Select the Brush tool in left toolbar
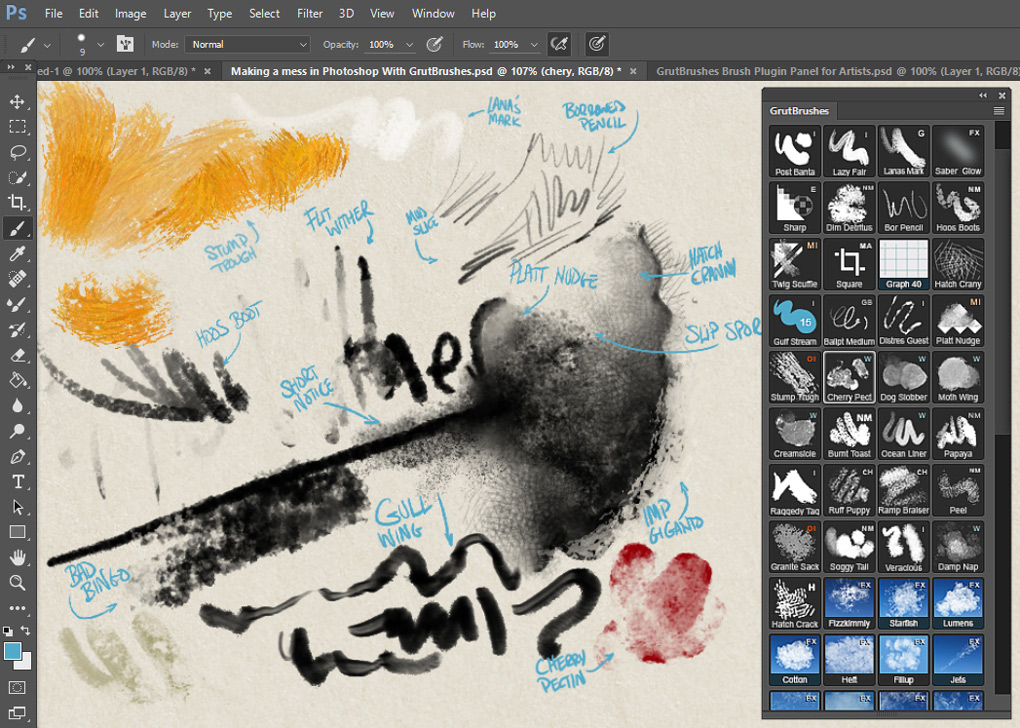The image size is (1020, 728). 18,228
